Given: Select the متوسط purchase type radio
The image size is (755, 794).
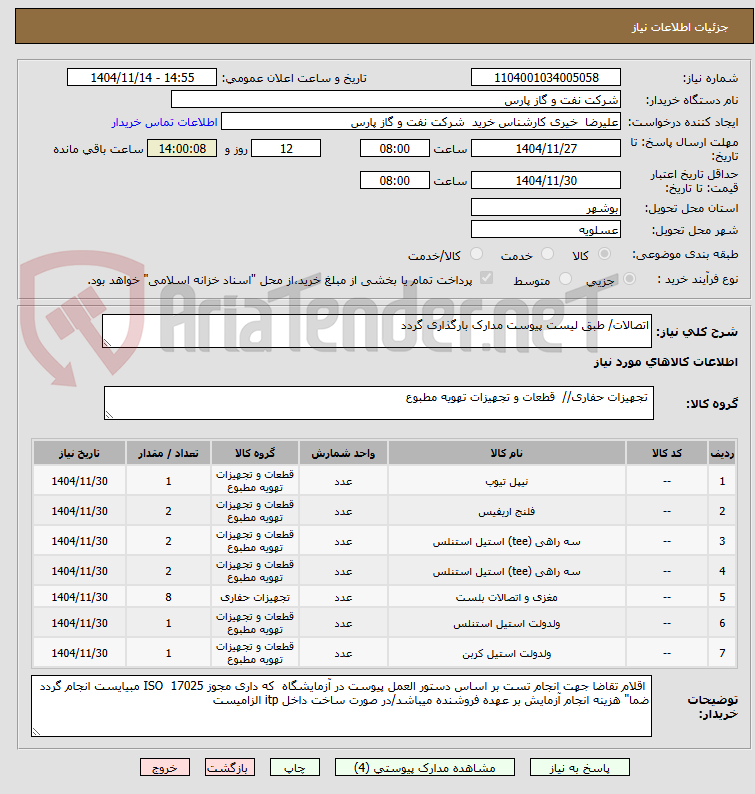Looking at the screenshot, I should (x=565, y=279).
